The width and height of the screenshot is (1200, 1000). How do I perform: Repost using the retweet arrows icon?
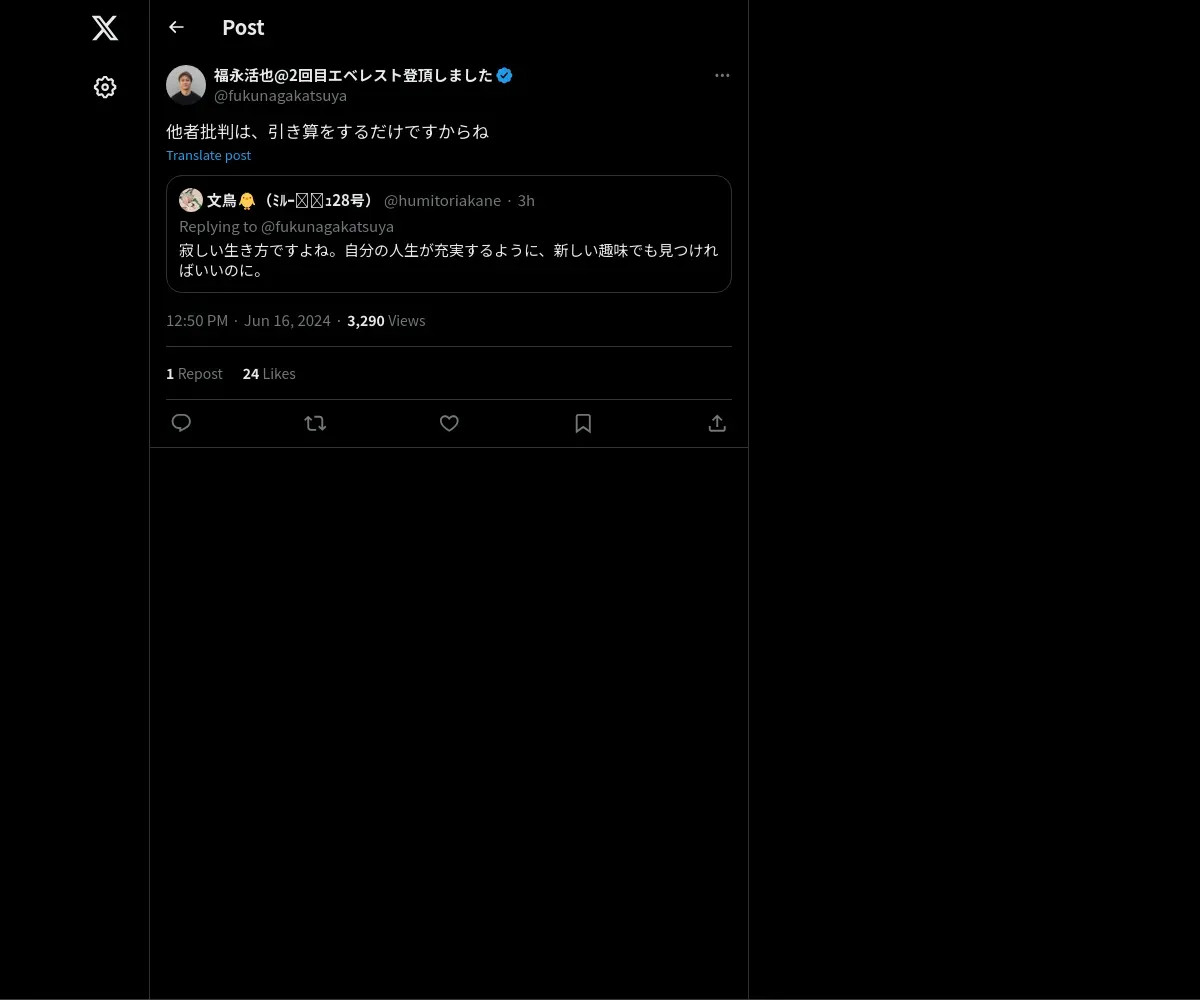315,423
